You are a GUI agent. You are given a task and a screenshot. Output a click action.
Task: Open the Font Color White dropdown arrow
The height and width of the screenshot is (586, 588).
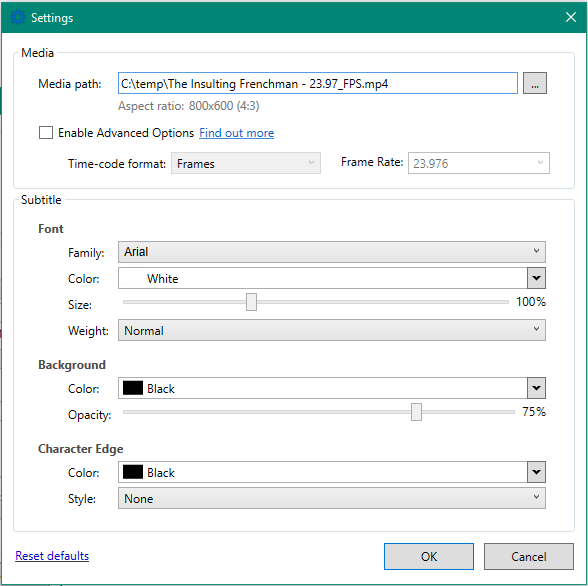(x=536, y=278)
